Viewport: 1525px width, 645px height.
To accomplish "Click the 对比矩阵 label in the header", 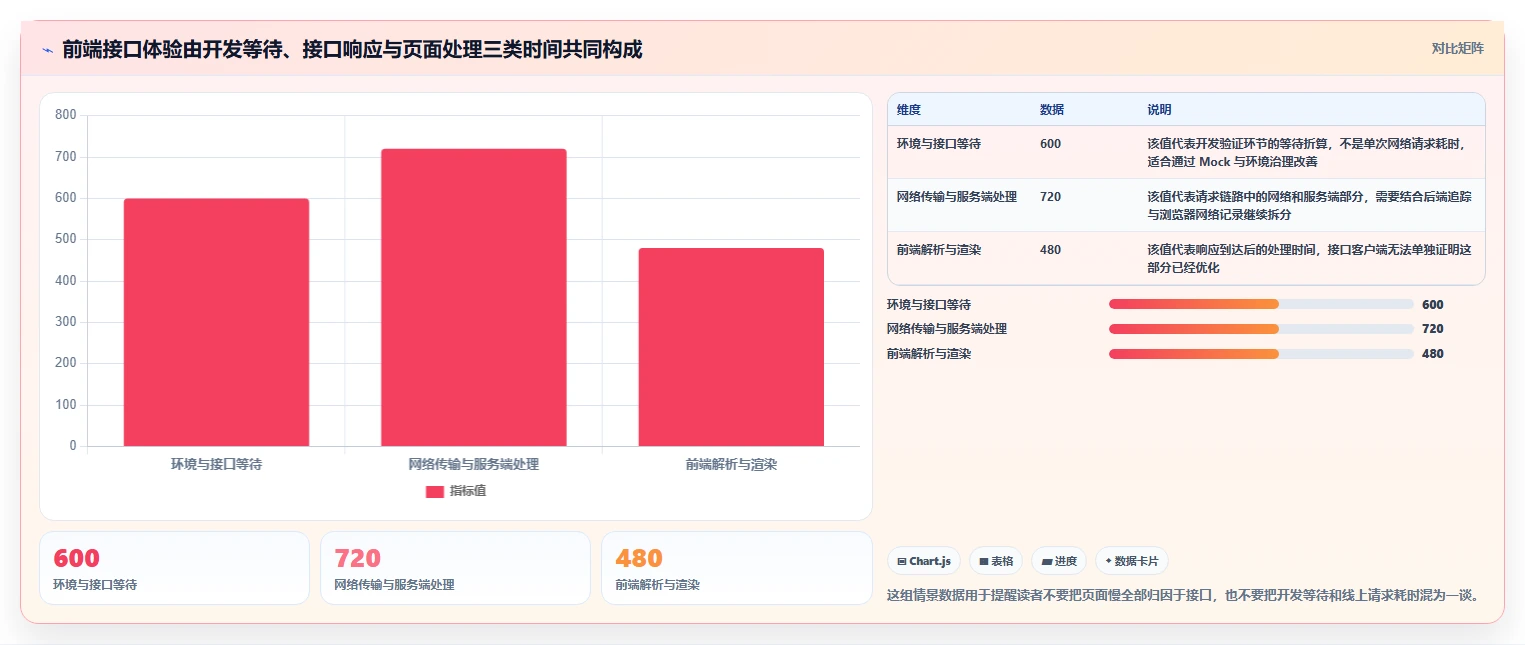I will tap(1457, 48).
